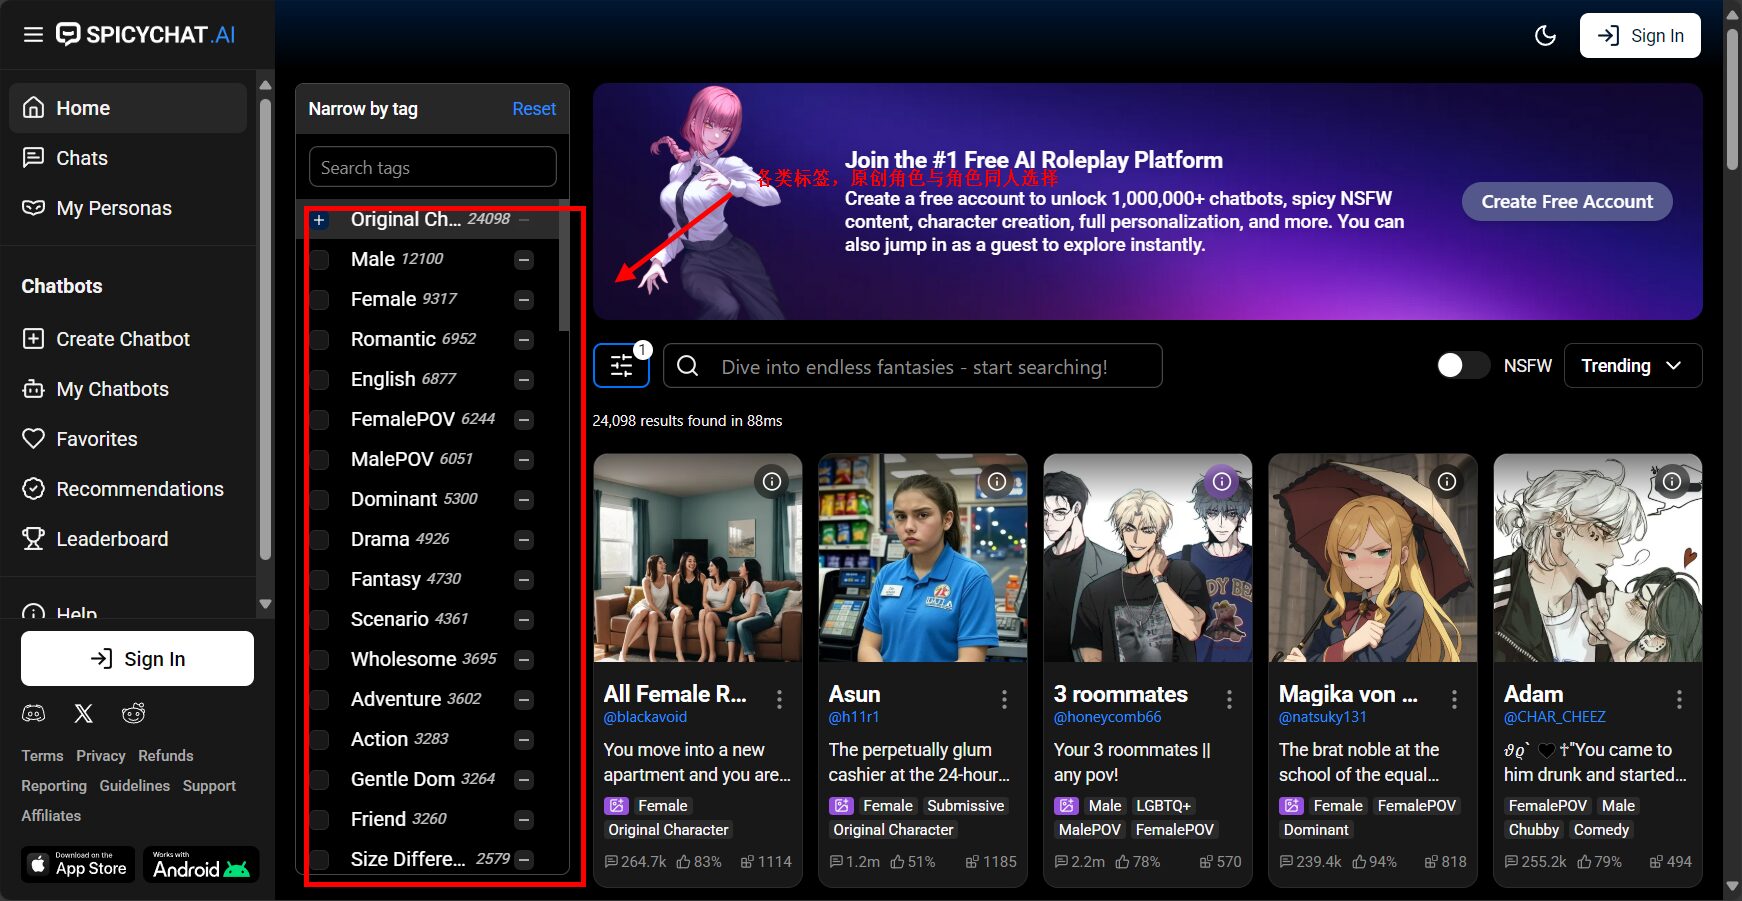Screen dimensions: 1742x901
Task: Open Leaderboard in sidebar
Action: point(128,539)
